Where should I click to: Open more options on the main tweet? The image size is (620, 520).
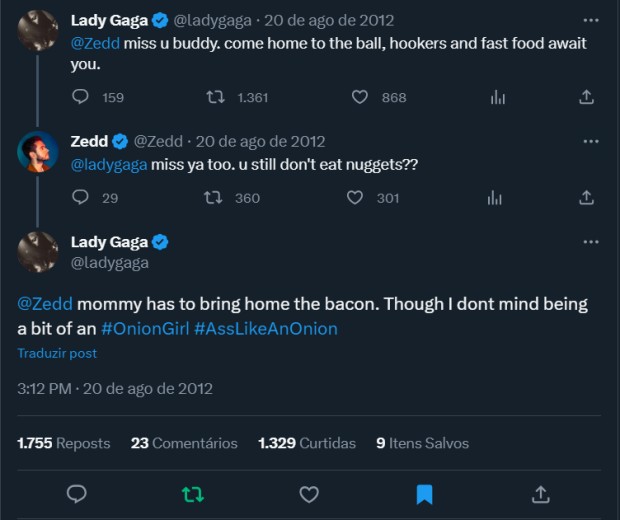point(591,242)
